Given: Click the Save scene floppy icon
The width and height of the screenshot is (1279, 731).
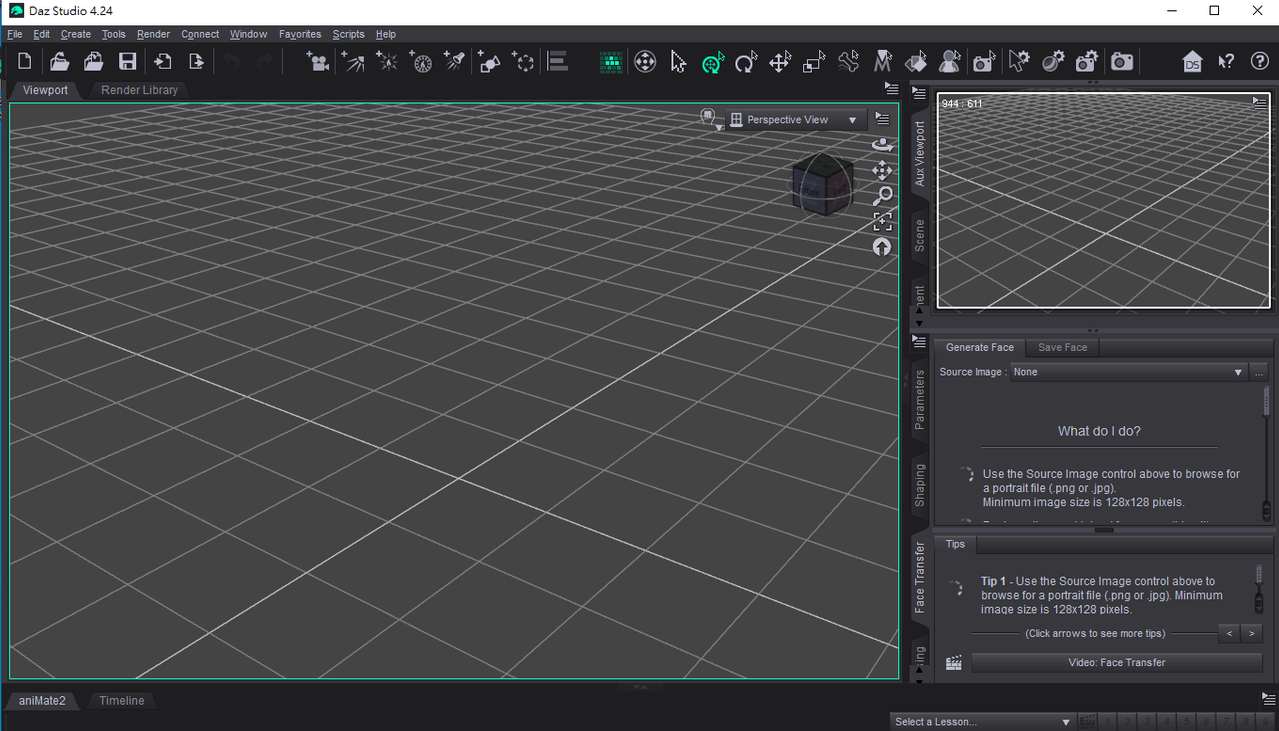Looking at the screenshot, I should (127, 62).
